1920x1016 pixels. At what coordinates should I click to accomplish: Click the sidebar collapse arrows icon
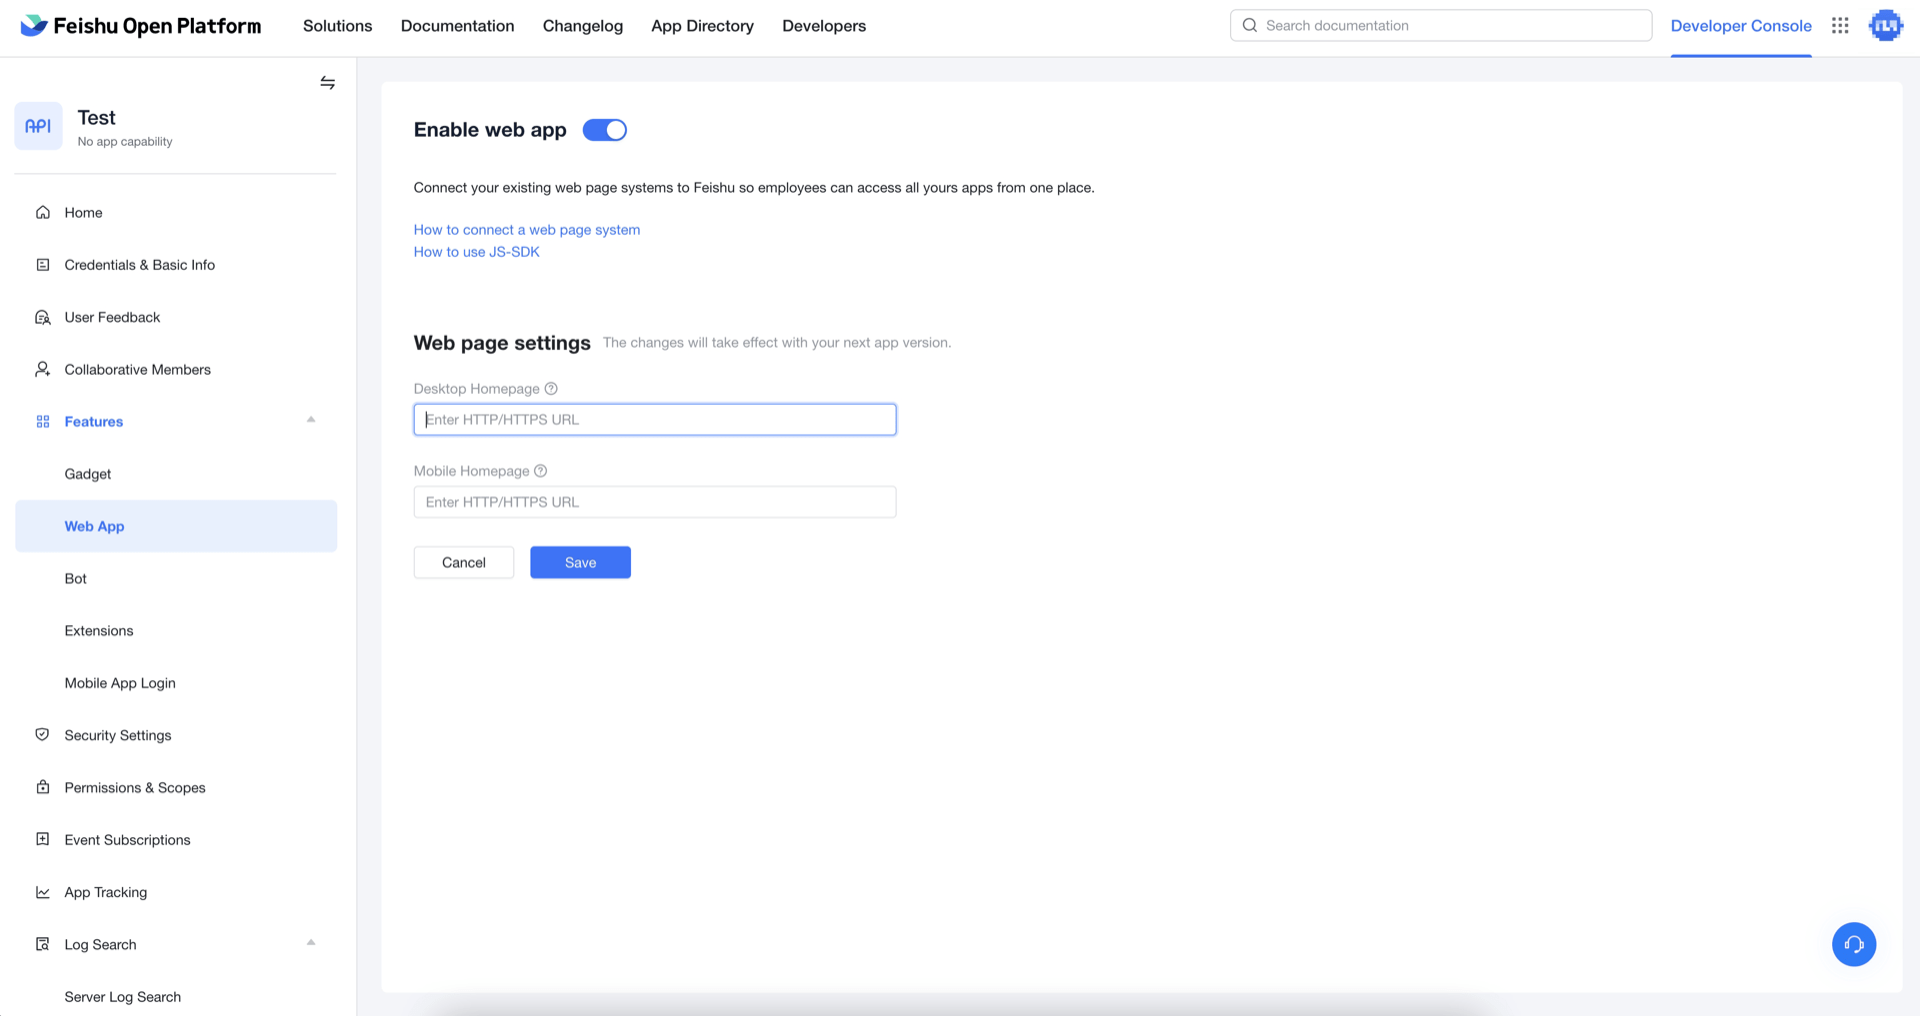pyautogui.click(x=327, y=83)
